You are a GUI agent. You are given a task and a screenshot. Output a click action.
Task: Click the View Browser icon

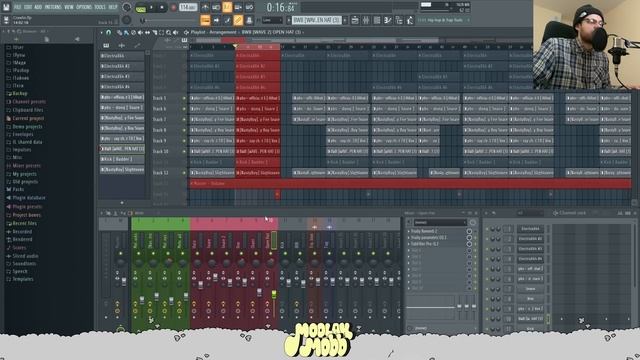[399, 20]
